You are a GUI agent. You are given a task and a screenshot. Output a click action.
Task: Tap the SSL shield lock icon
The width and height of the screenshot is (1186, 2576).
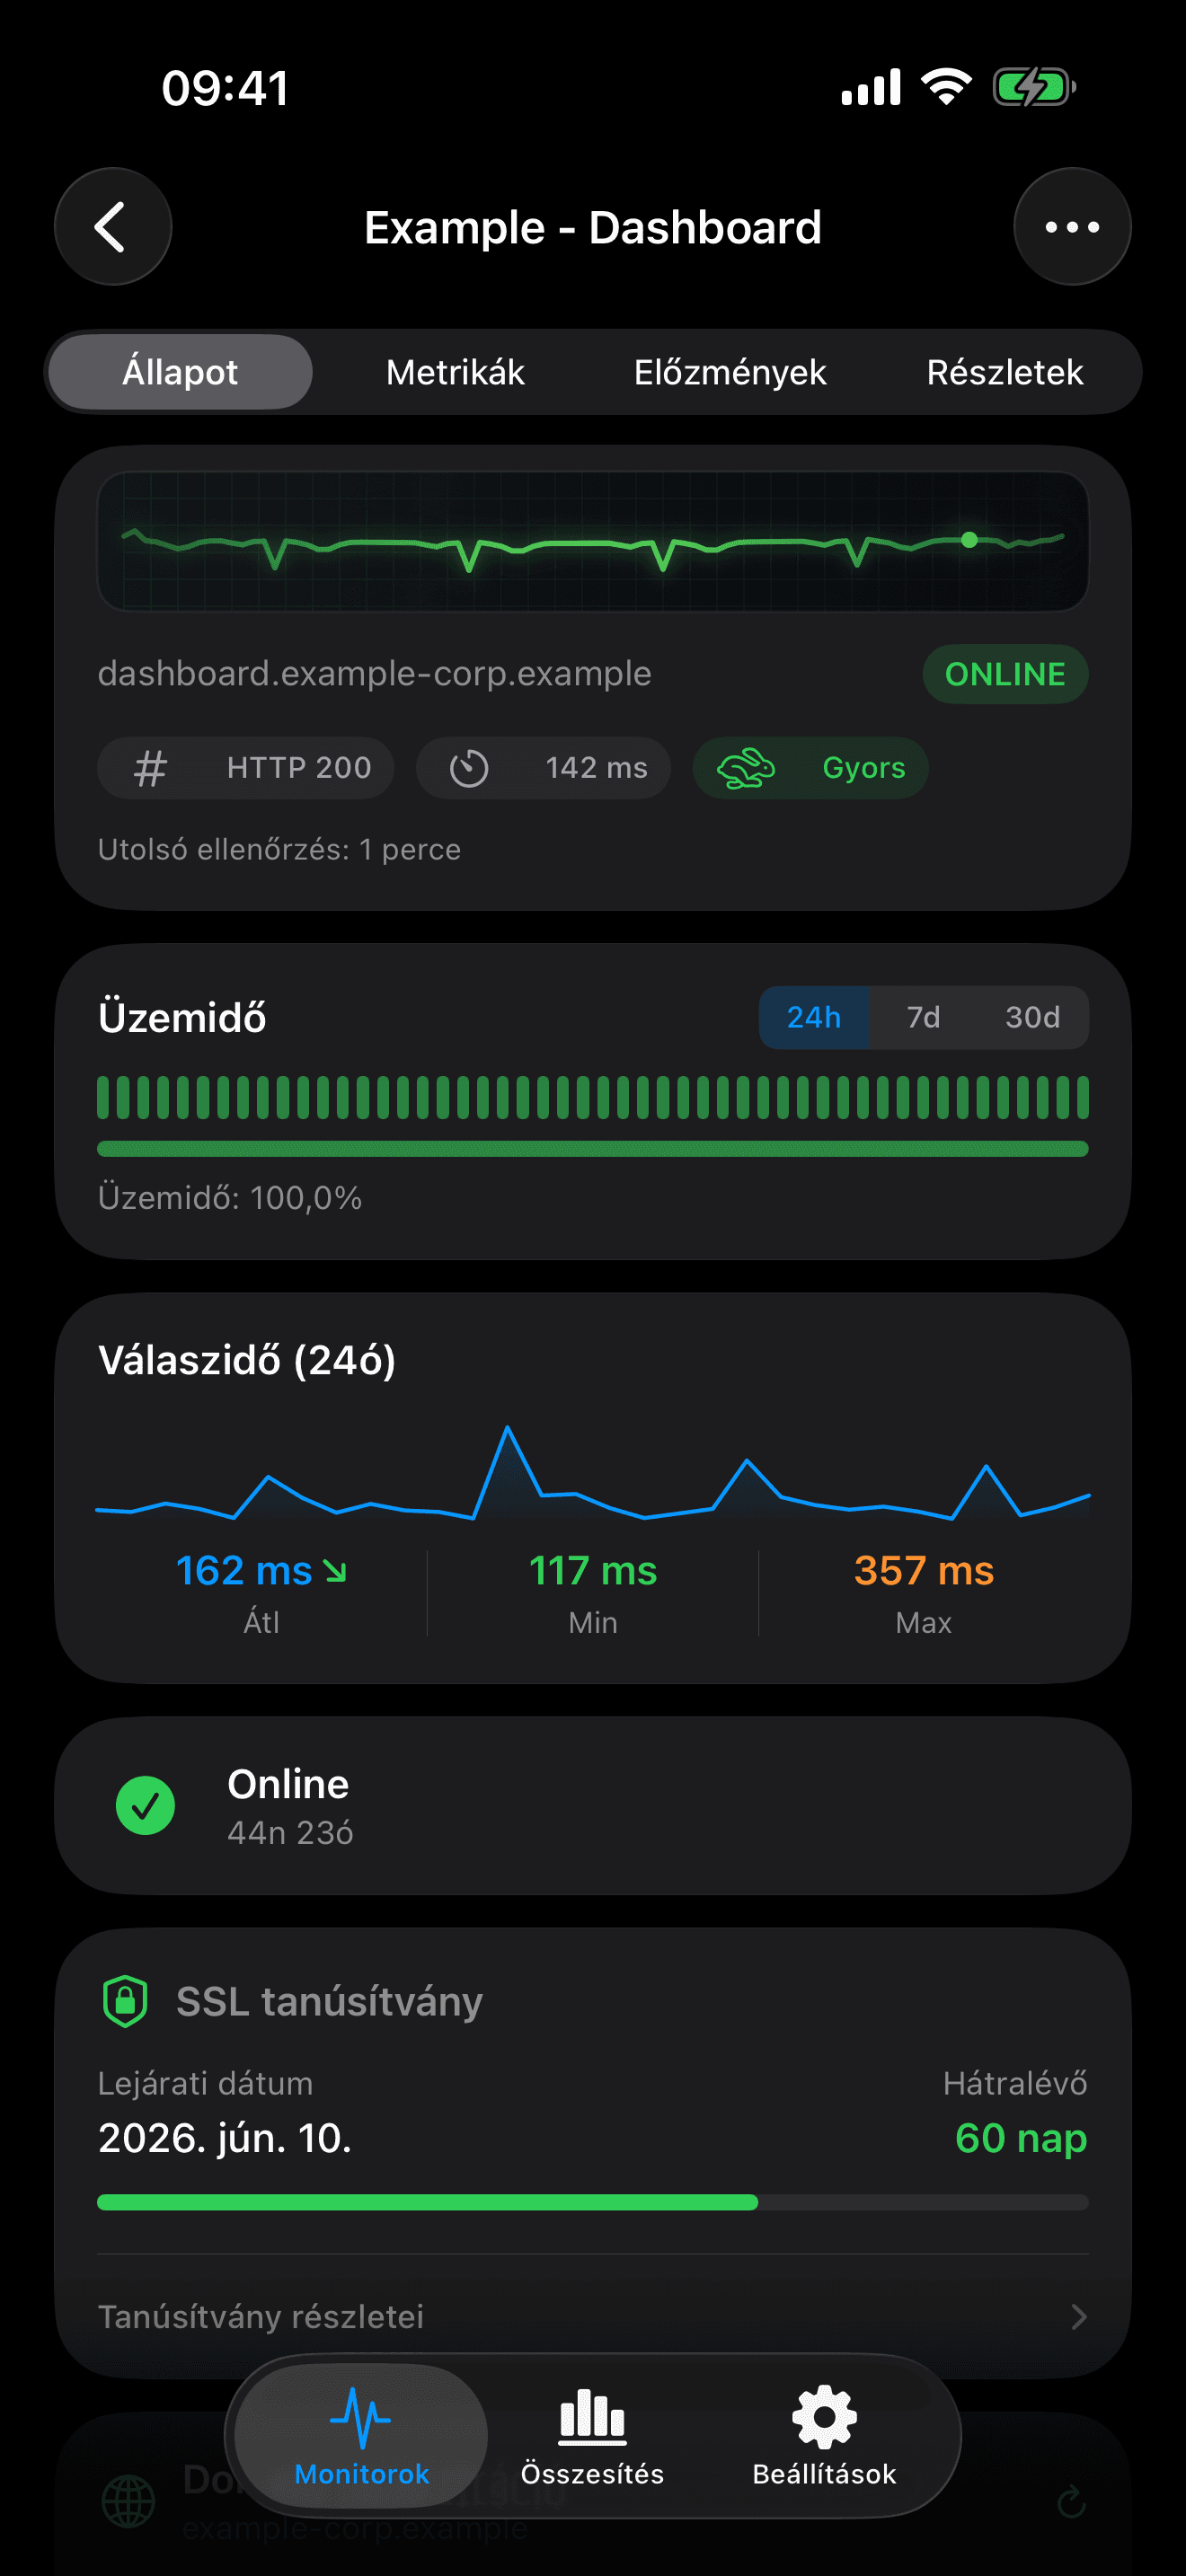coord(126,2001)
